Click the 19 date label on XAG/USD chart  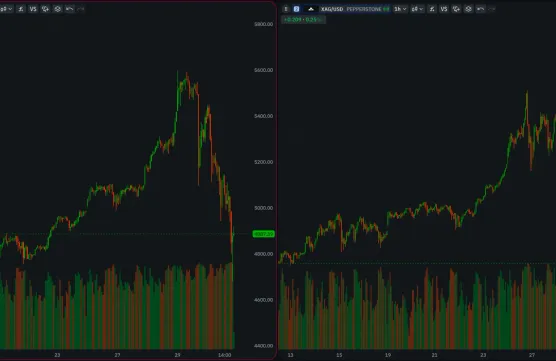pos(388,355)
